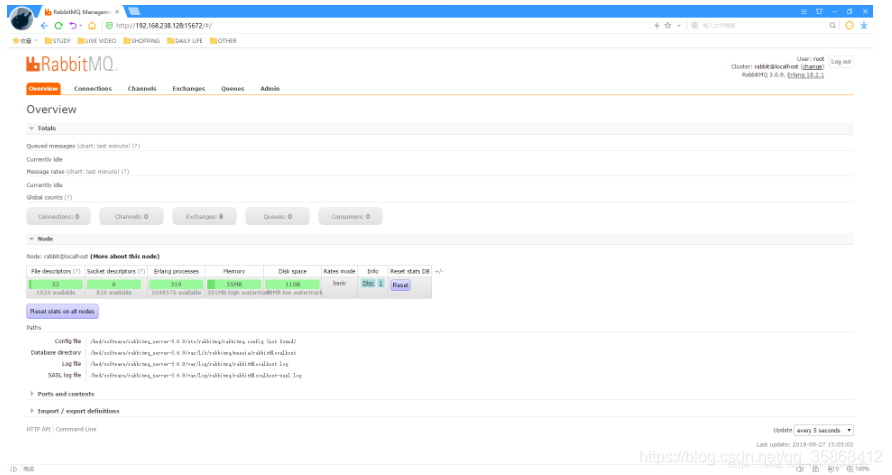Close the RabbitMQ Management tab
This screenshot has width=892, height=475.
[117, 11]
